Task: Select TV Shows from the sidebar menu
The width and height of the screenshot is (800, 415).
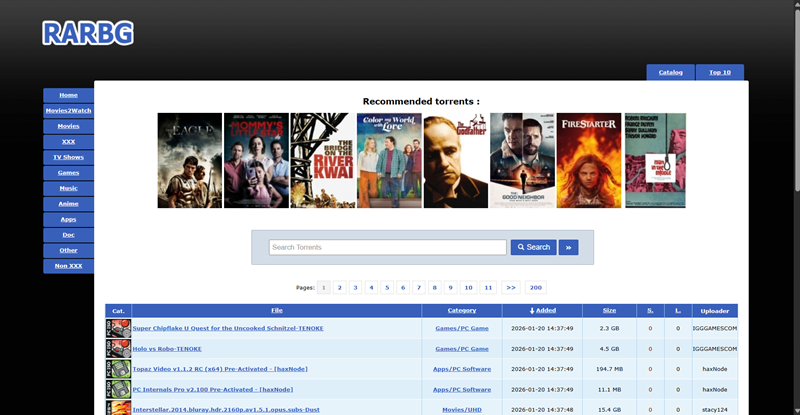Action: [68, 157]
